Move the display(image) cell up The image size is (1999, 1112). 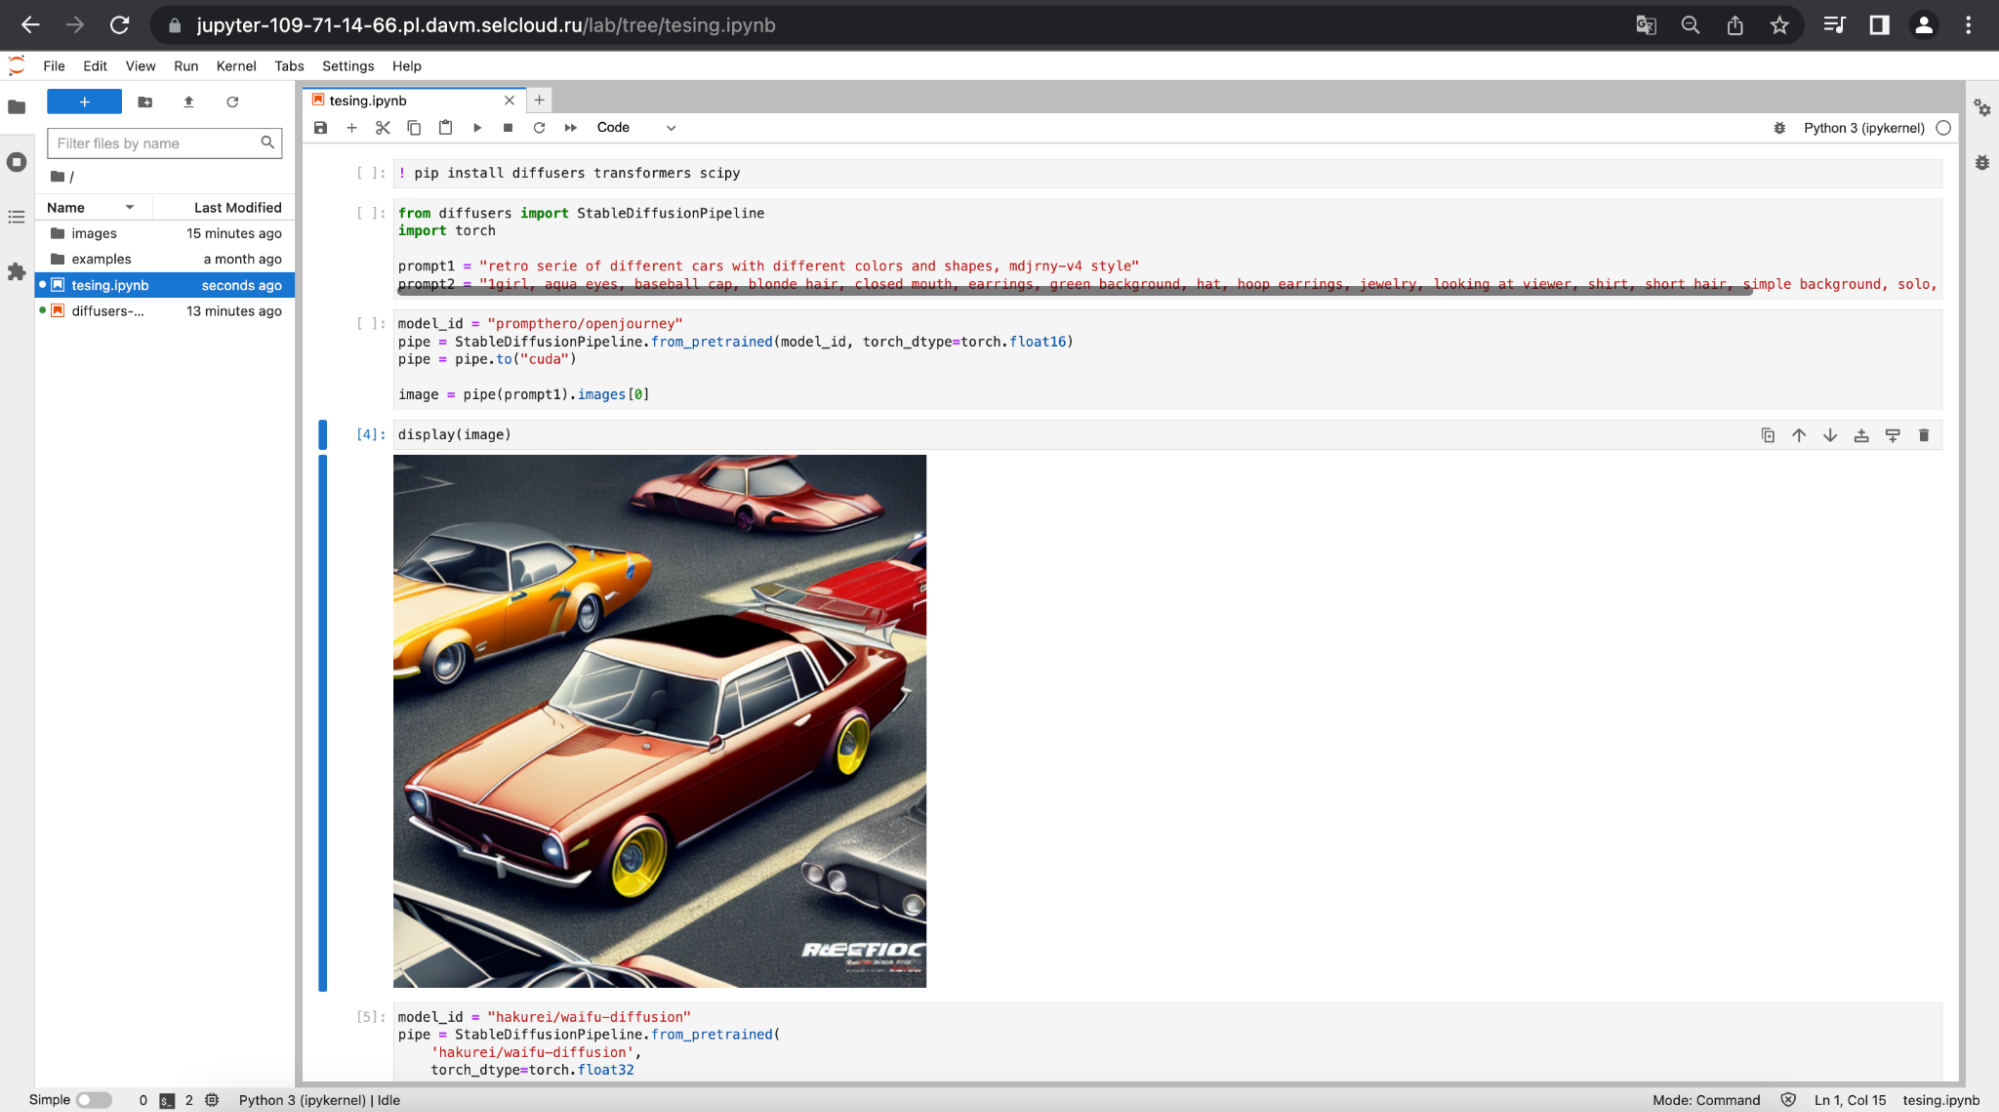(x=1799, y=435)
